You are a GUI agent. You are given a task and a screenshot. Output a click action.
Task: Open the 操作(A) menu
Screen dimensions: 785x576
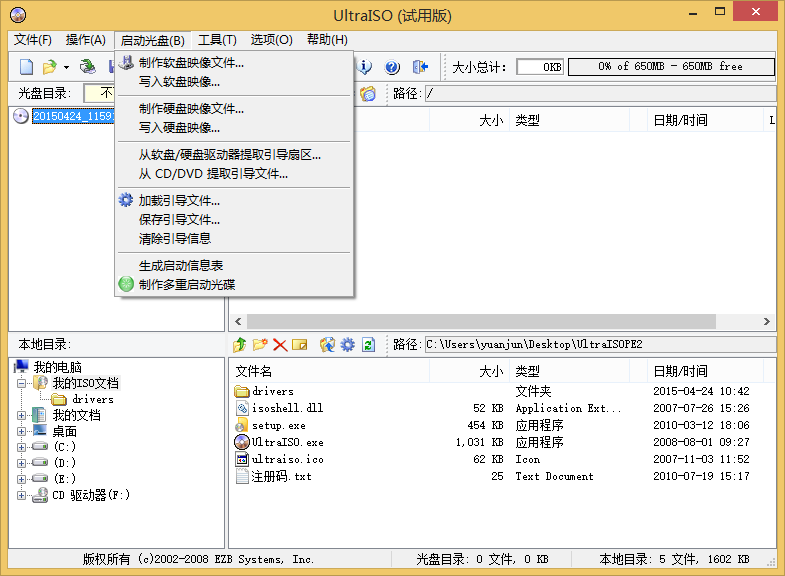tap(86, 40)
